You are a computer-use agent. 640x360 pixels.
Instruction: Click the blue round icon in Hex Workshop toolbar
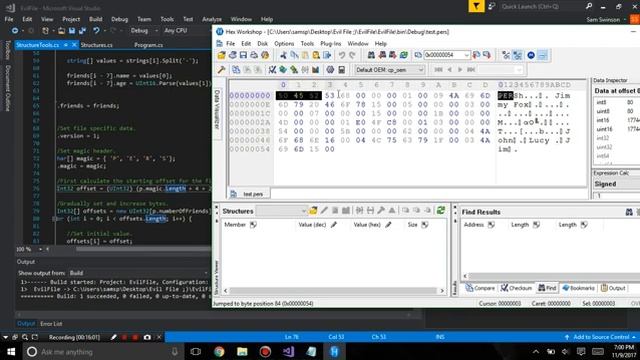click(531, 55)
